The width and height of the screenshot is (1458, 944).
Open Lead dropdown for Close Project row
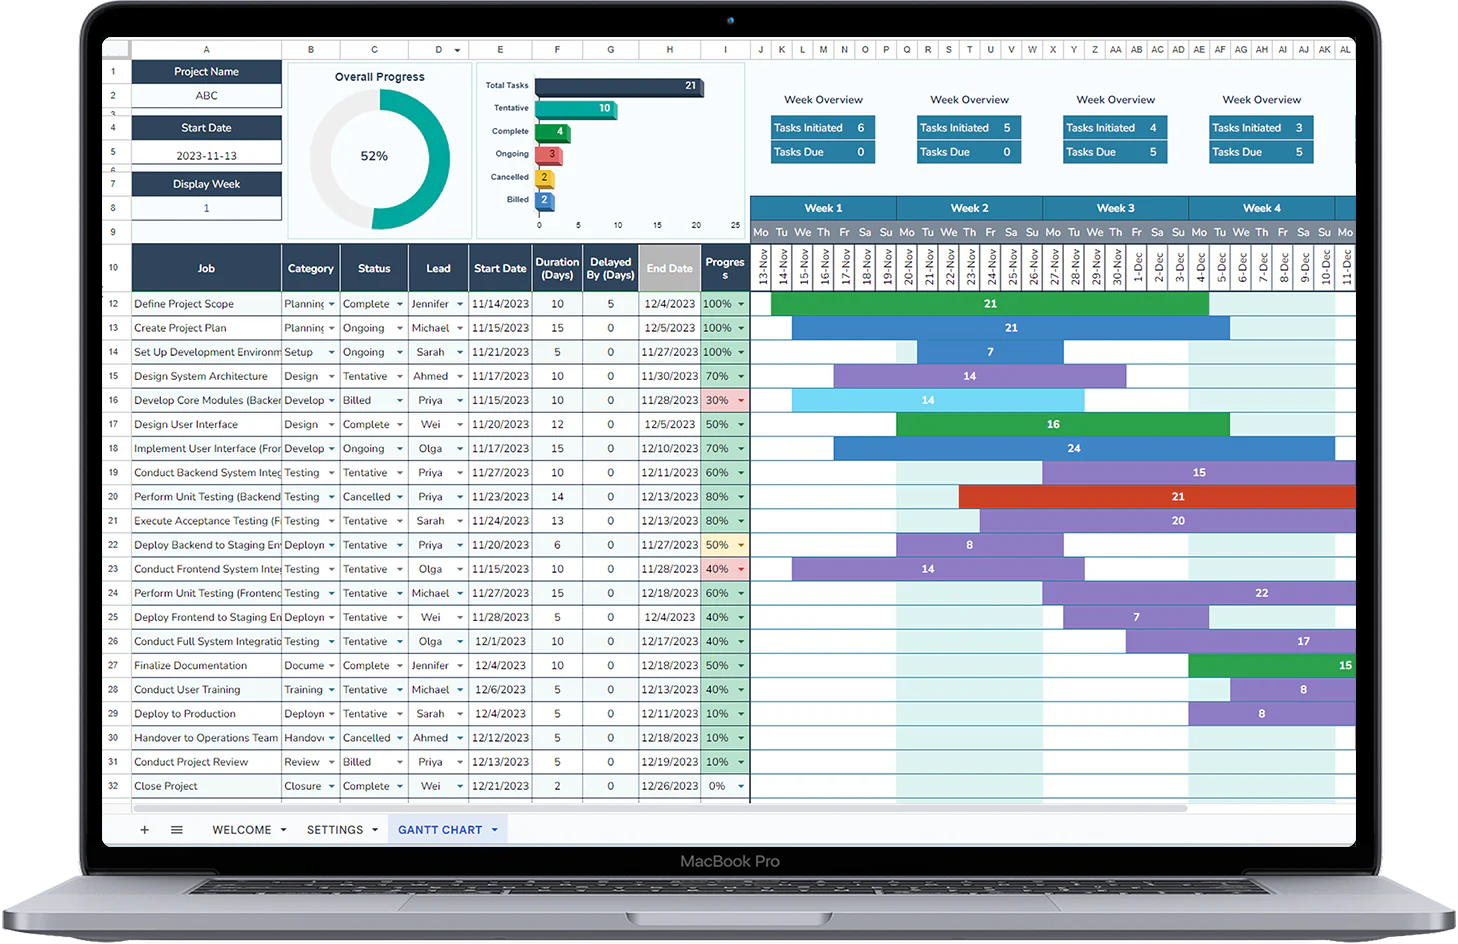coord(460,786)
